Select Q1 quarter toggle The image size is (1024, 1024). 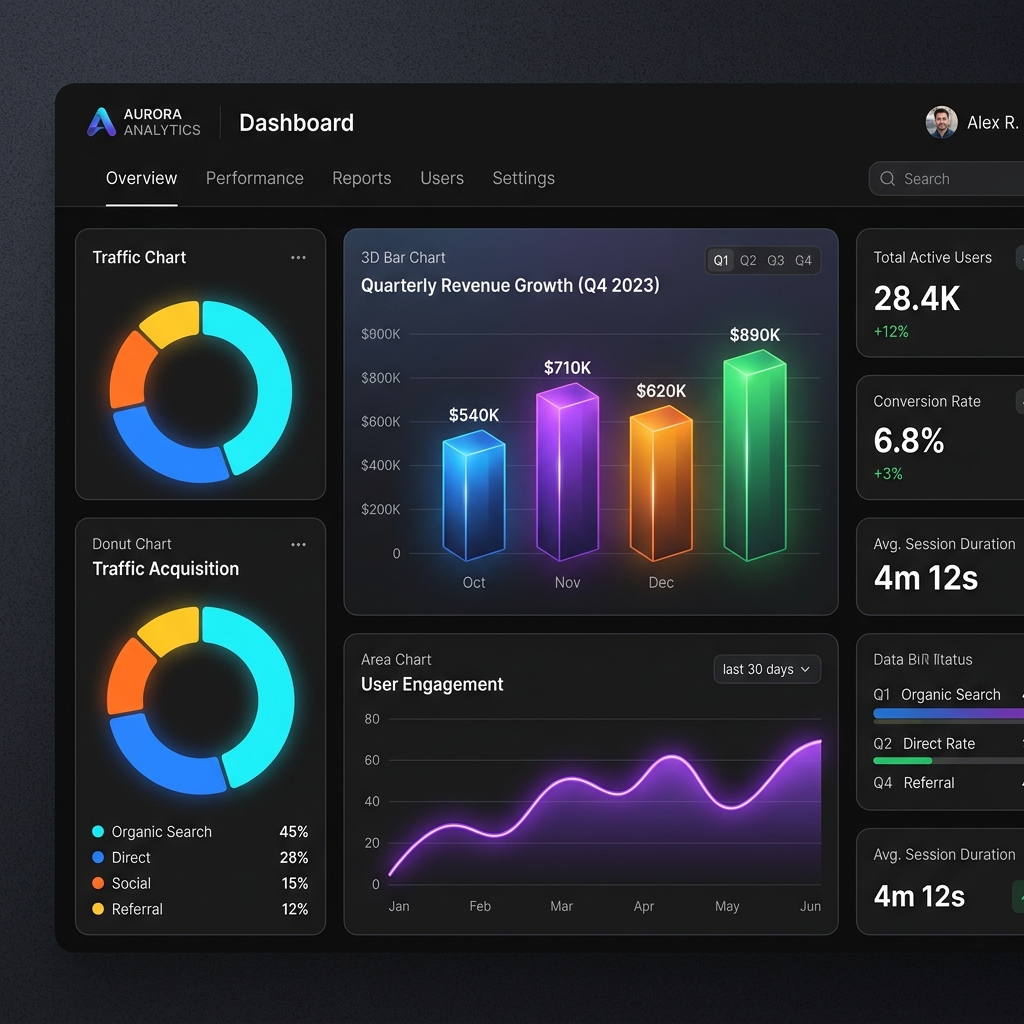tap(721, 261)
